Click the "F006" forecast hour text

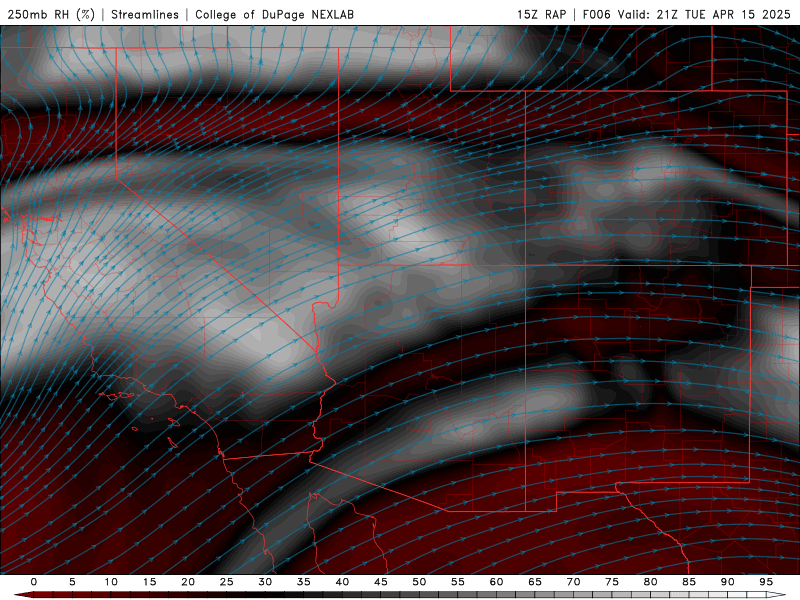click(596, 14)
